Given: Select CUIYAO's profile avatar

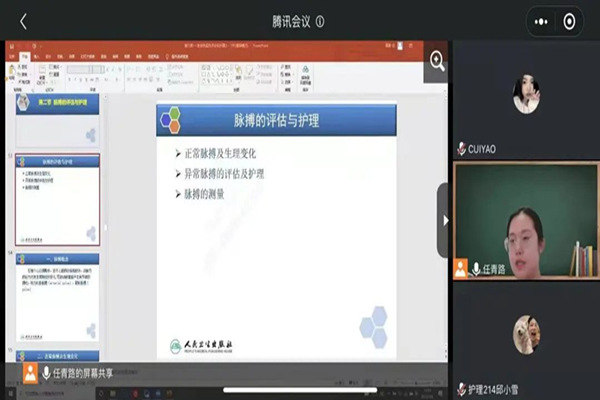Looking at the screenshot, I should coord(526,94).
